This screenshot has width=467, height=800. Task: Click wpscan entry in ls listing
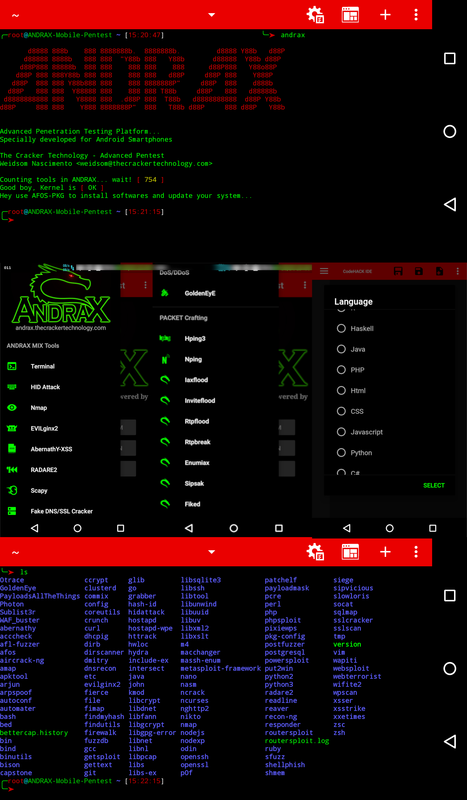[x=345, y=692]
